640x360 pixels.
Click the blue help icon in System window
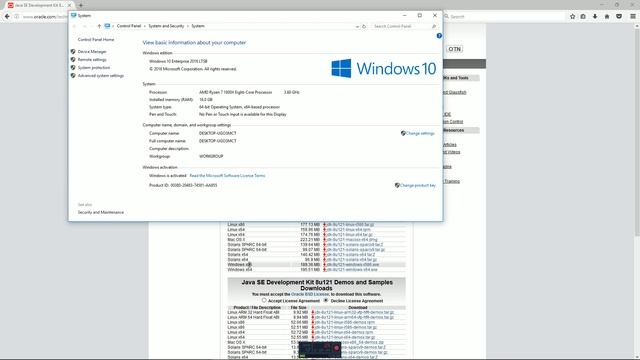coord(439,36)
